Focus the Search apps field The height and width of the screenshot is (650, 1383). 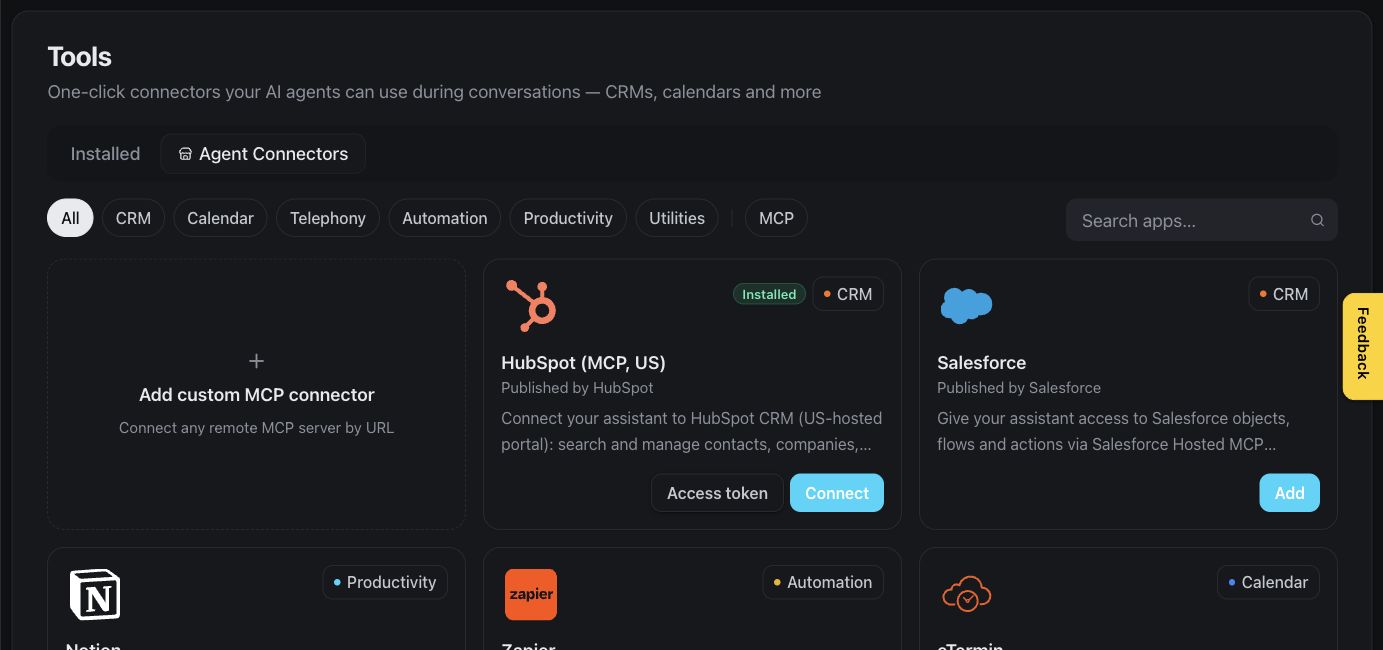coord(1201,220)
